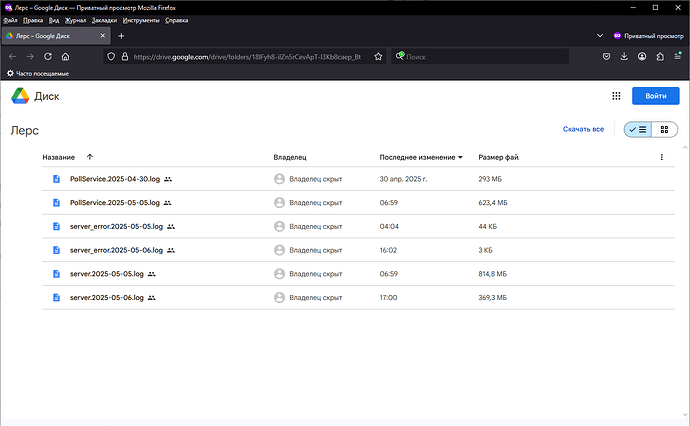This screenshot has height=426, width=690.
Task: Open Firefox account icon
Action: tap(642, 56)
